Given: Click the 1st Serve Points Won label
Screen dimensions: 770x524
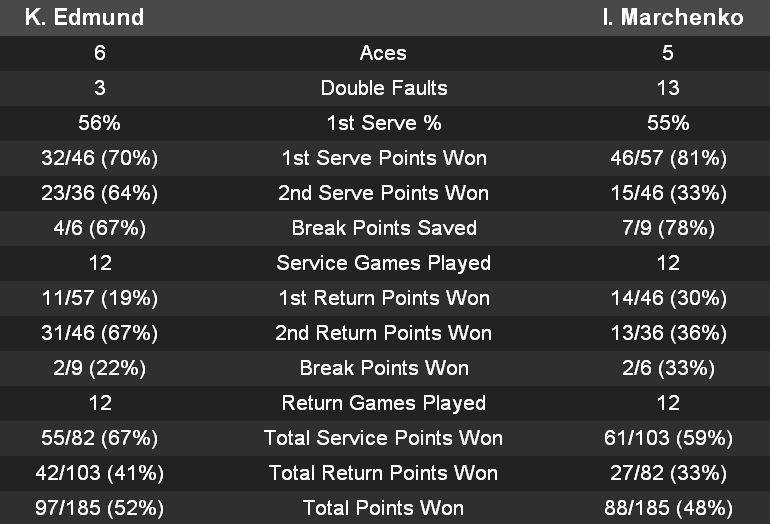Looking at the screenshot, I should point(383,158).
